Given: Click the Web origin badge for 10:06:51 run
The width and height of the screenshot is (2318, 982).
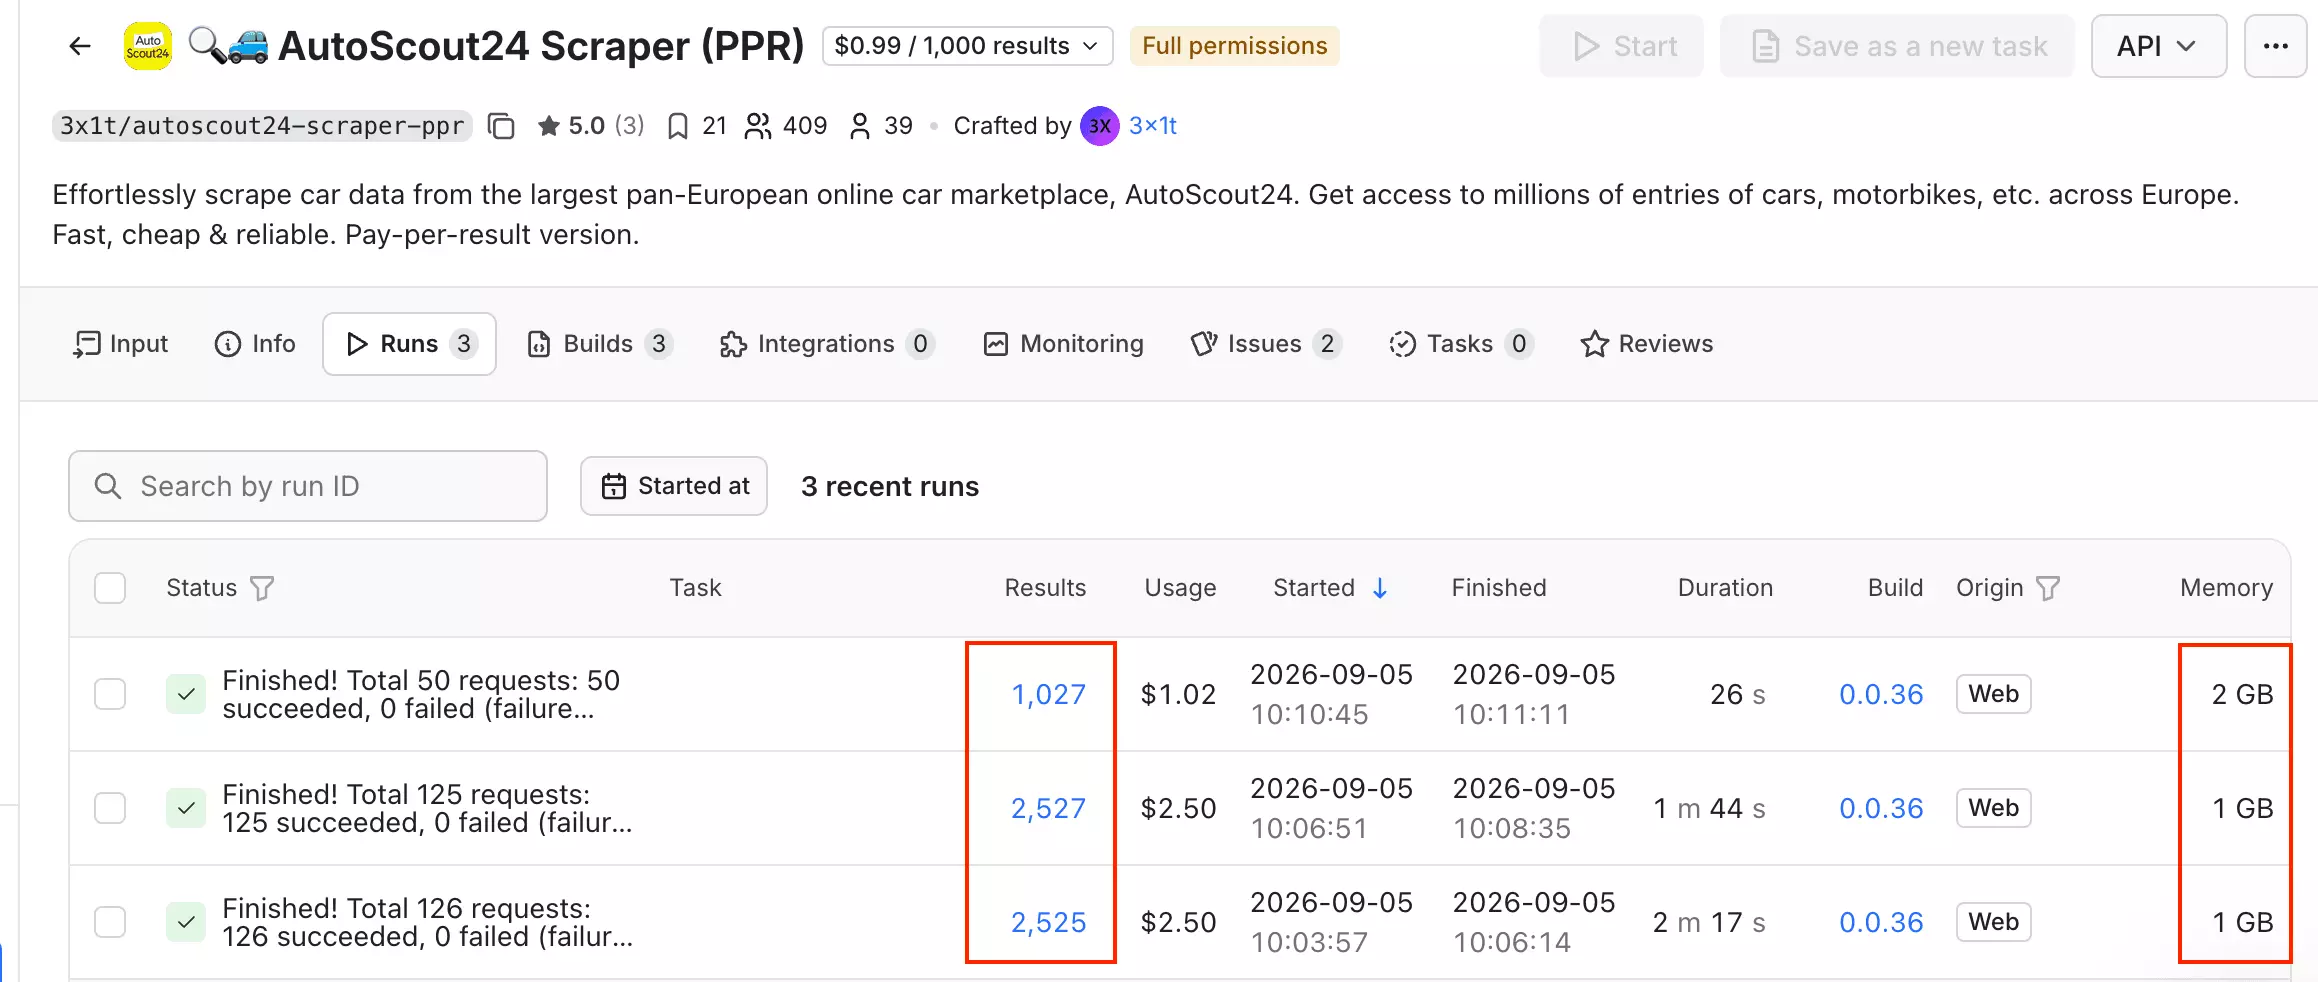Looking at the screenshot, I should coord(1993,808).
